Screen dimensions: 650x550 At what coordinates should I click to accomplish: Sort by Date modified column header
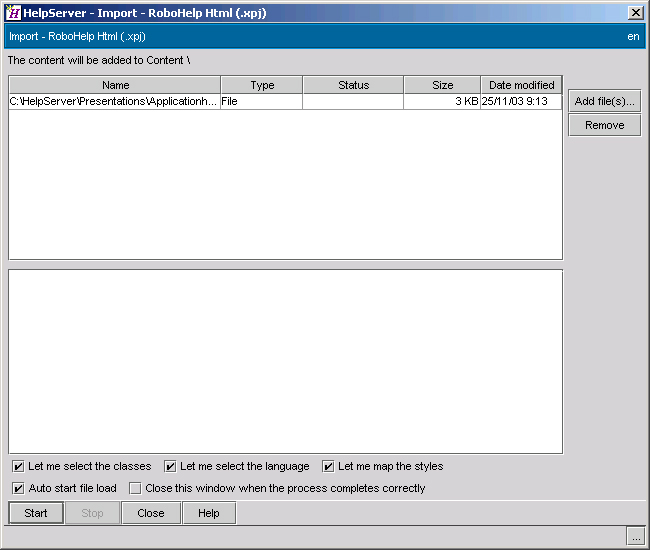click(x=521, y=85)
